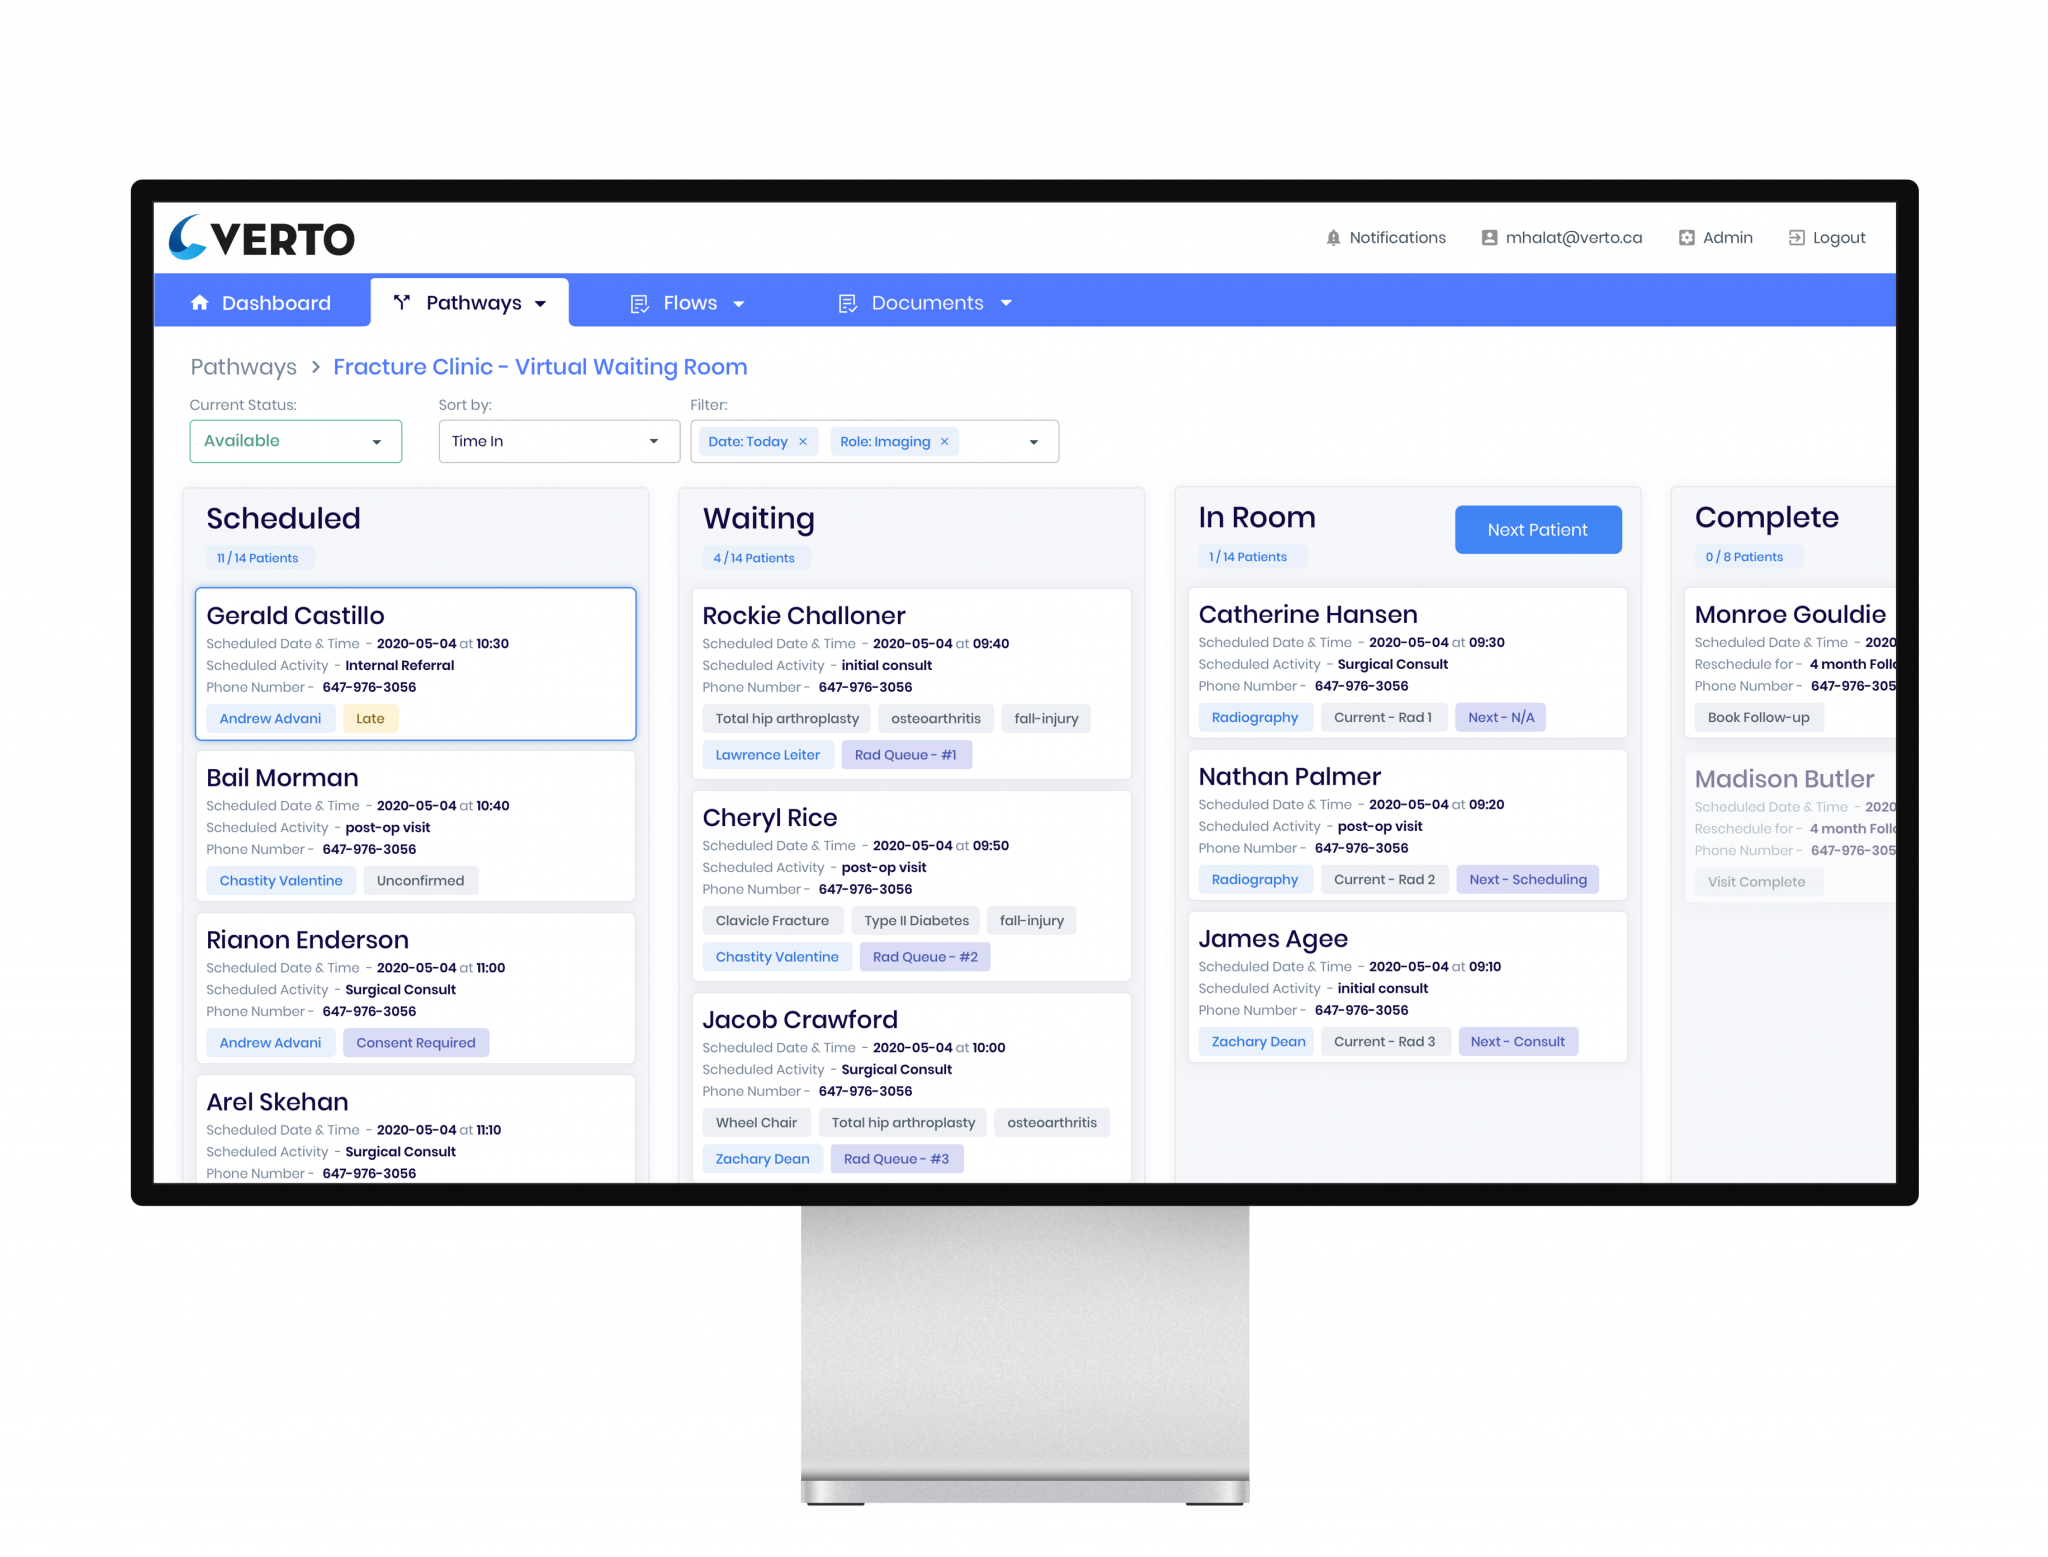Click the Rad Queue - #1 tag

pos(905,755)
